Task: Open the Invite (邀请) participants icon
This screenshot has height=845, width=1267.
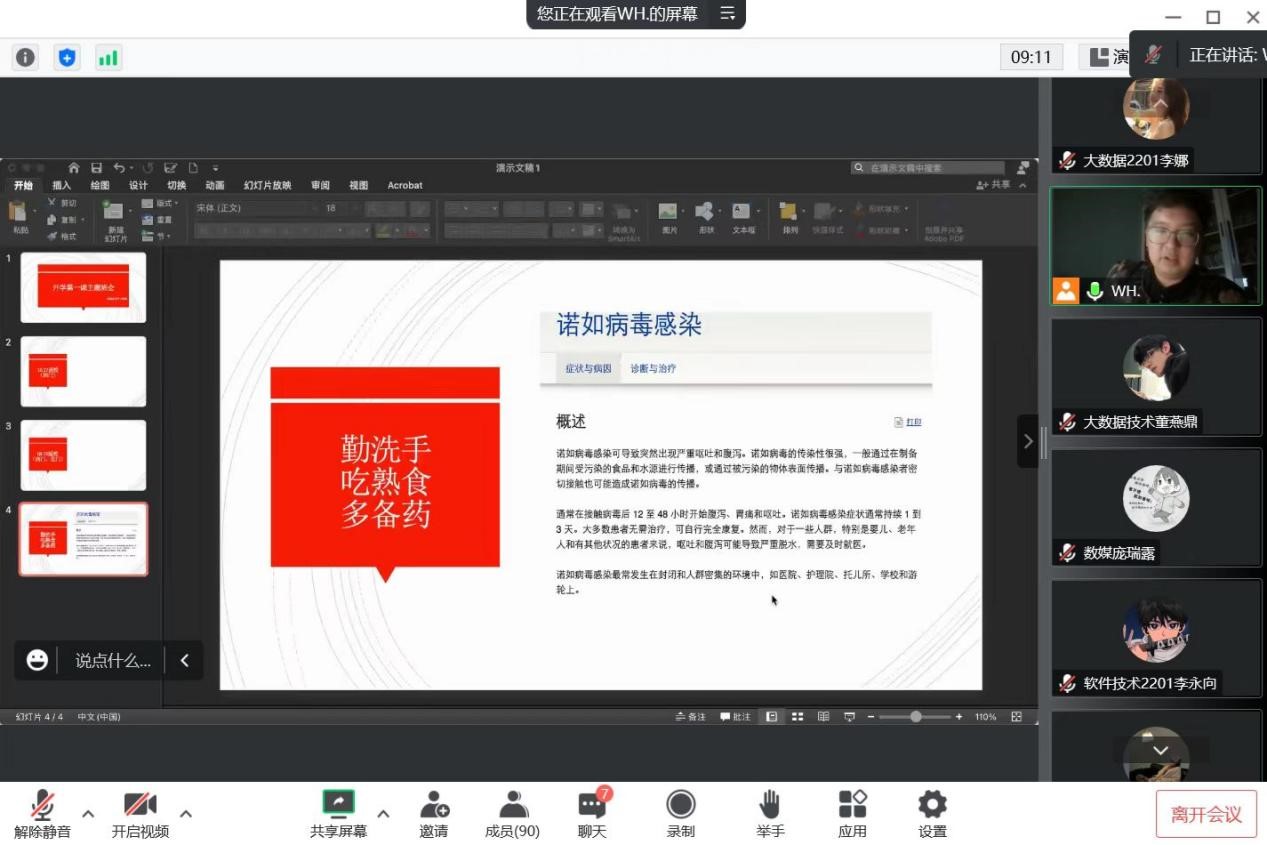Action: click(434, 804)
